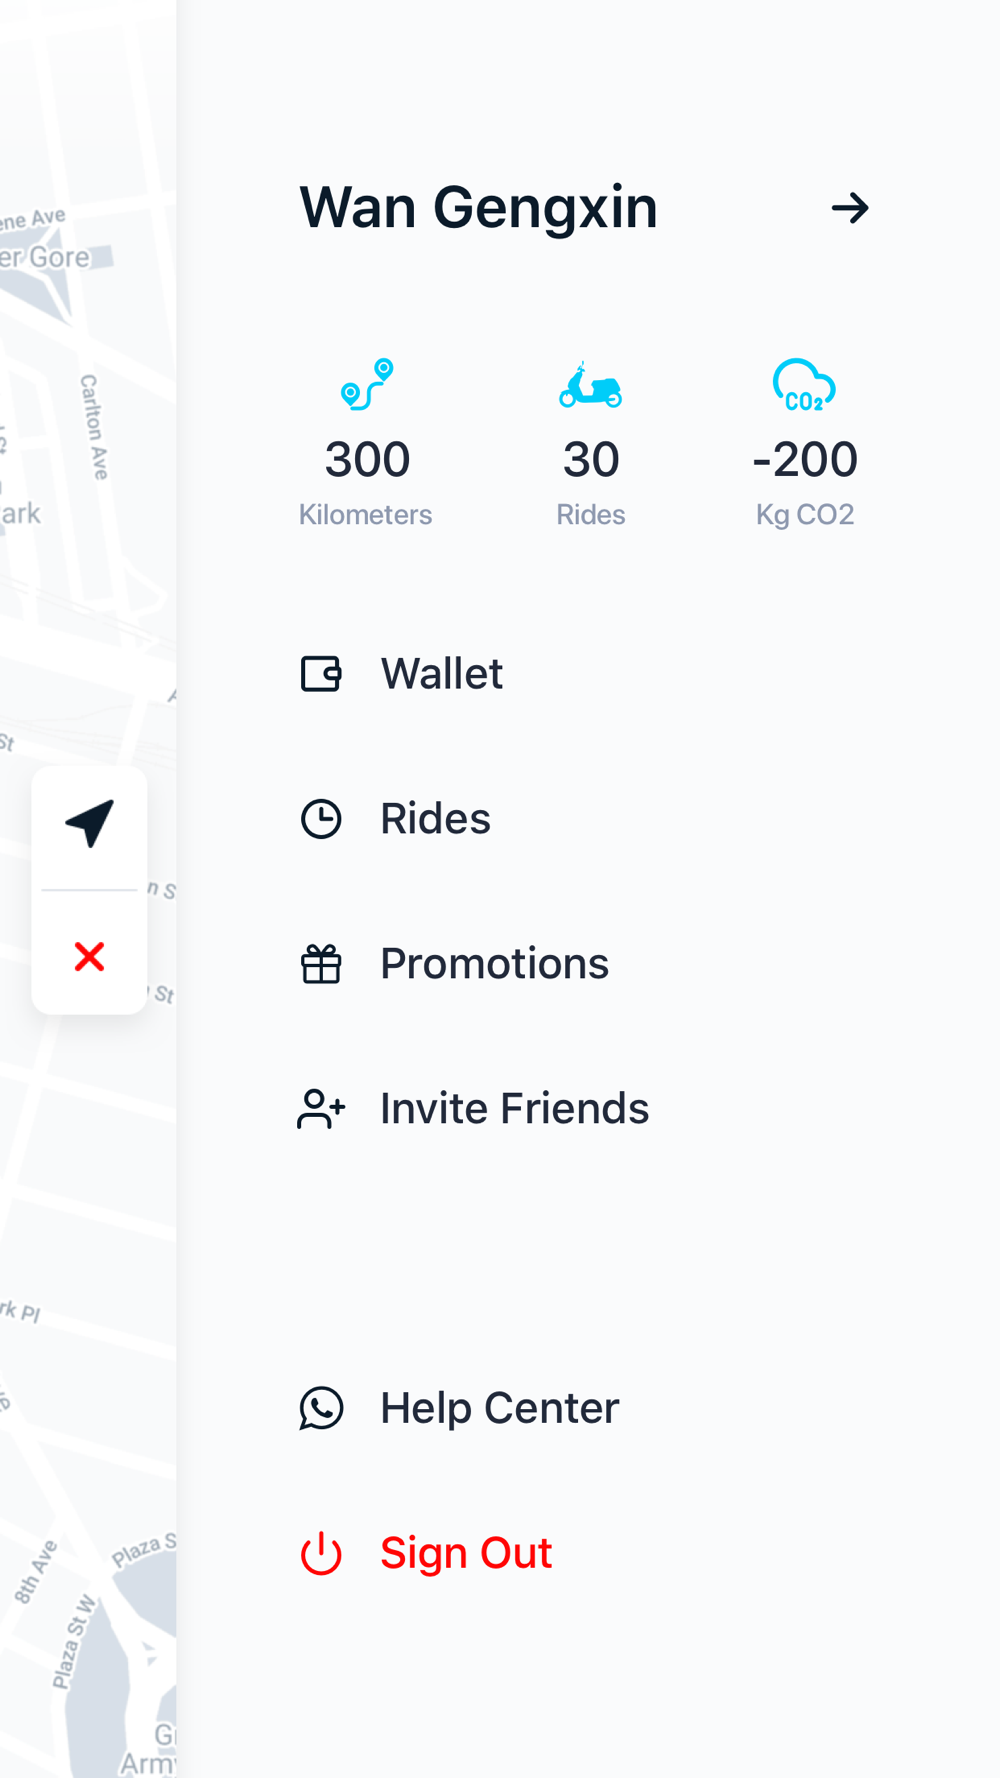Click the scooter rides icon

590,385
